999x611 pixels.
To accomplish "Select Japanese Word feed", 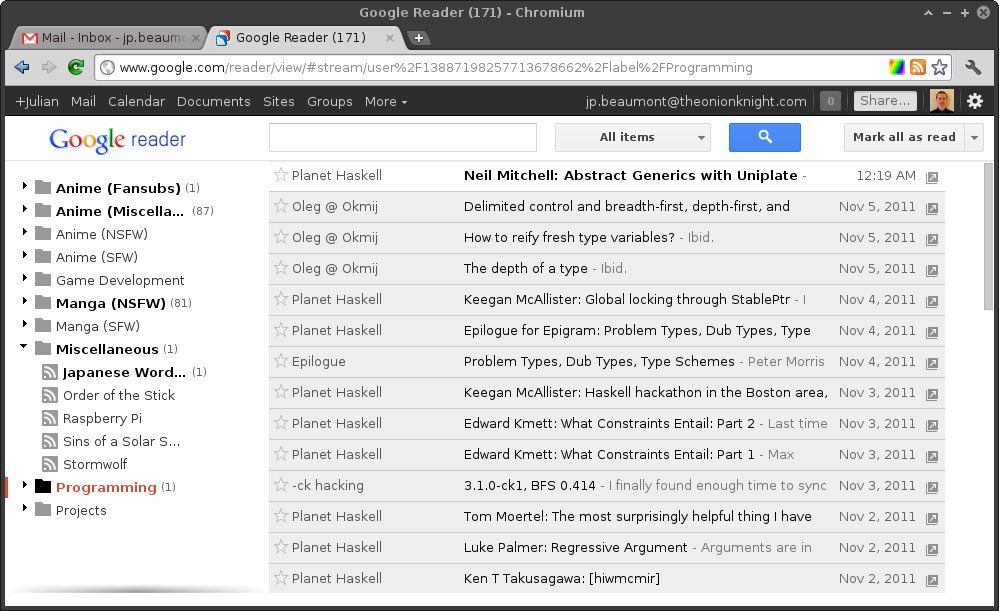I will (124, 372).
